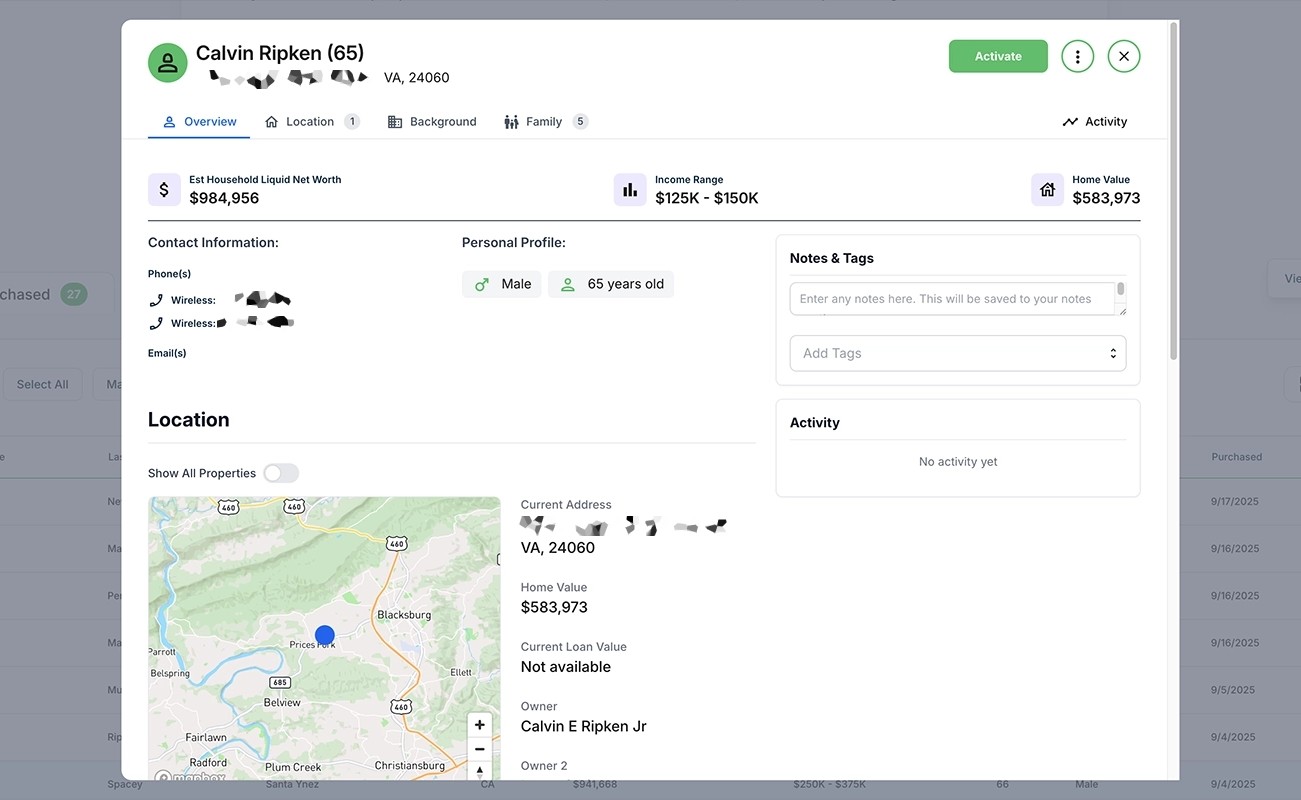Open the three-dot more options menu
Image resolution: width=1301 pixels, height=800 pixels.
[1077, 57]
